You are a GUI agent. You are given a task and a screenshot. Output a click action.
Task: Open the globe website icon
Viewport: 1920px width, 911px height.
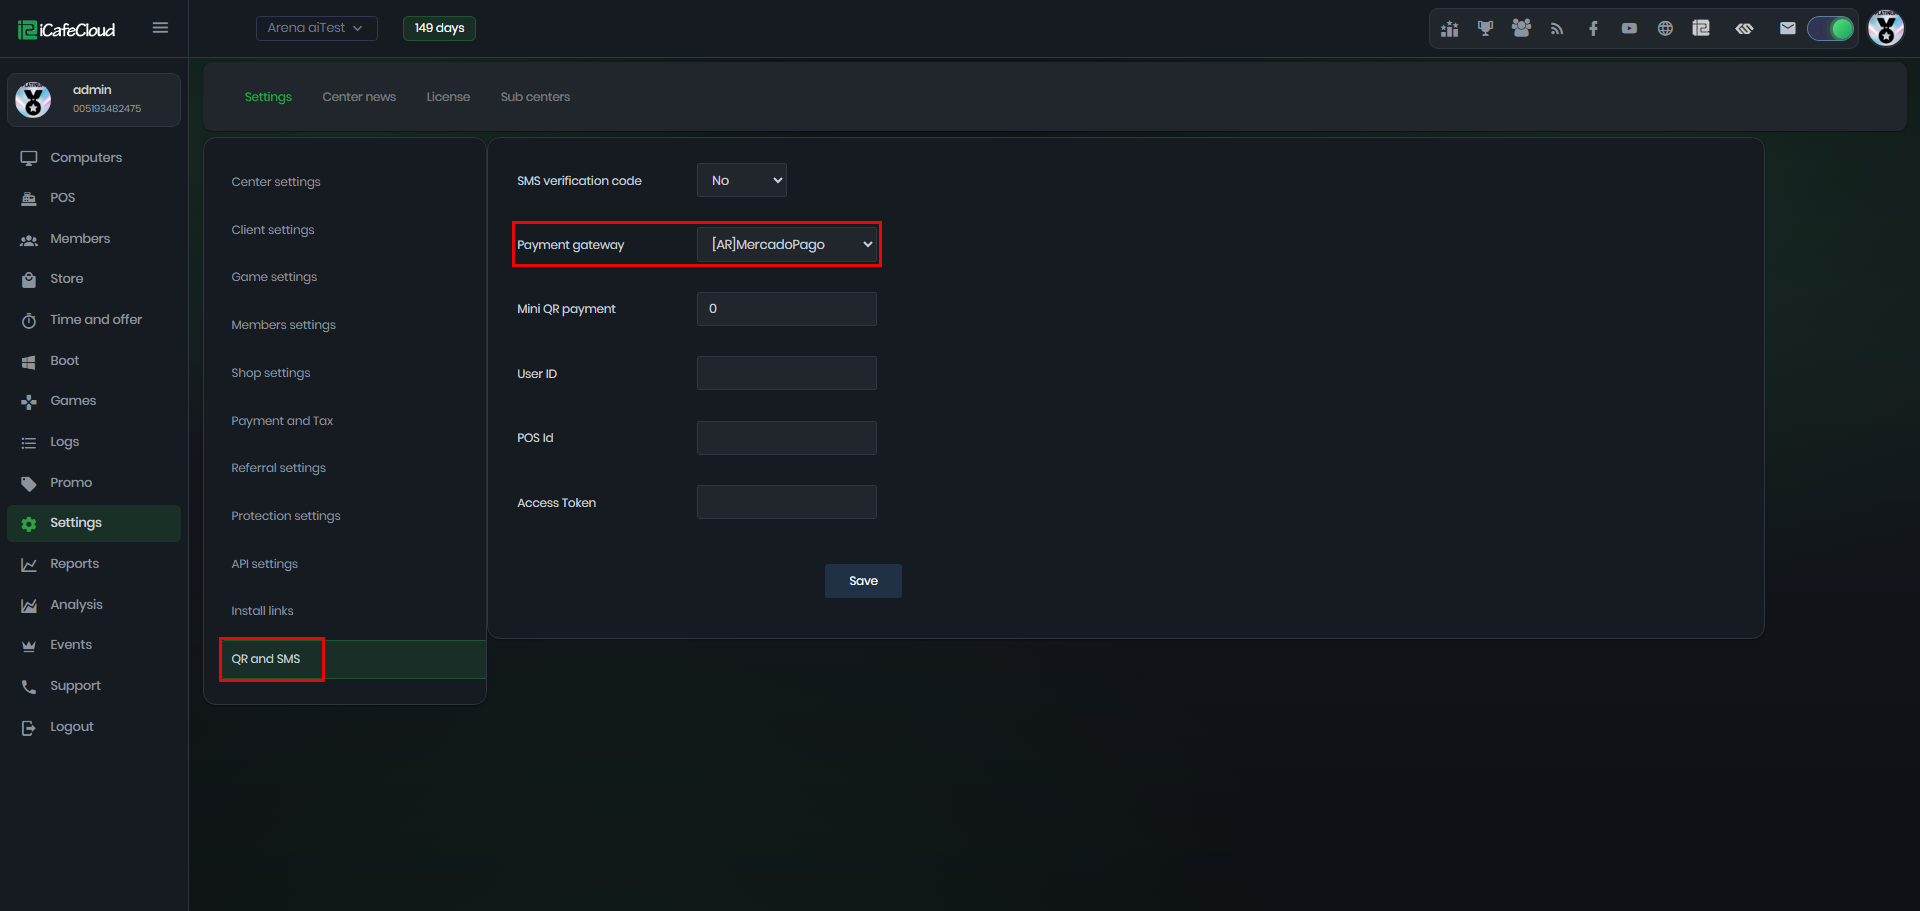[1665, 29]
